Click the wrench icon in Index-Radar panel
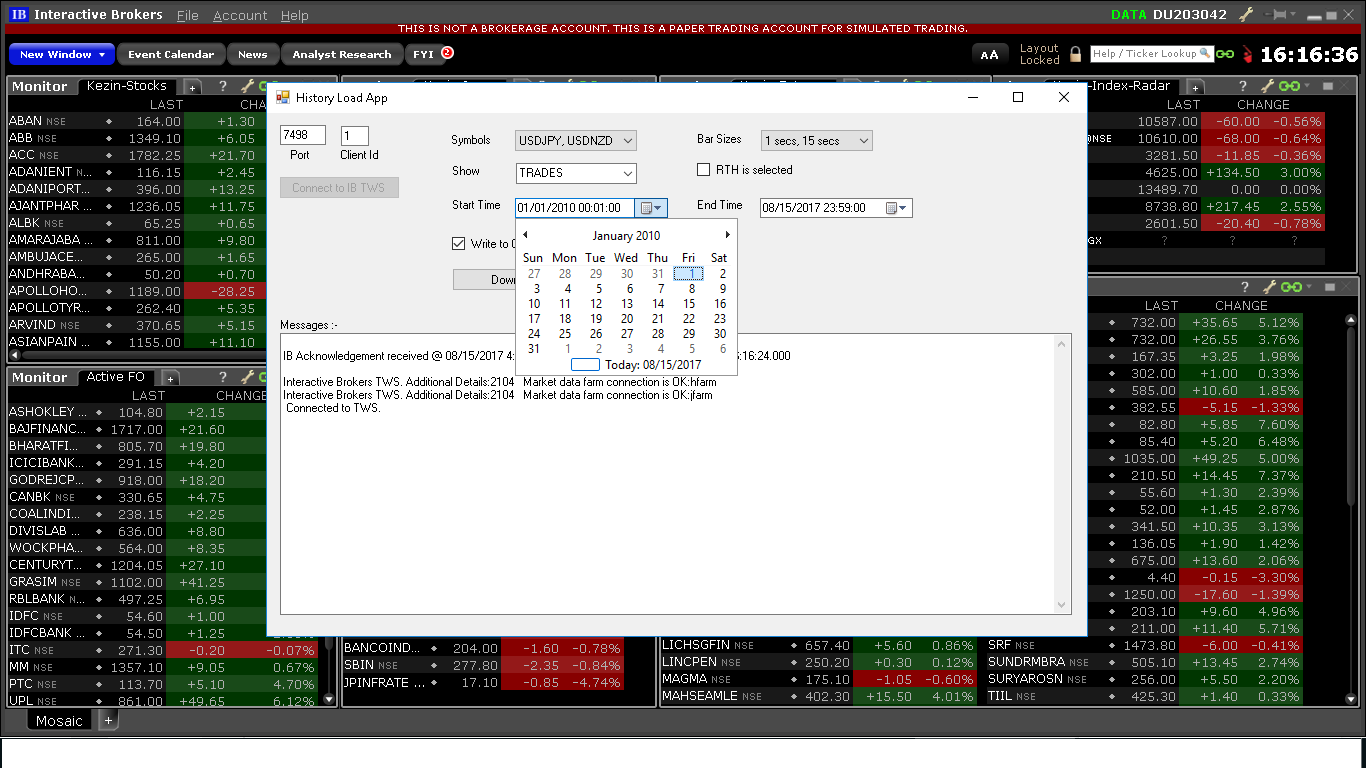 pyautogui.click(x=1267, y=87)
